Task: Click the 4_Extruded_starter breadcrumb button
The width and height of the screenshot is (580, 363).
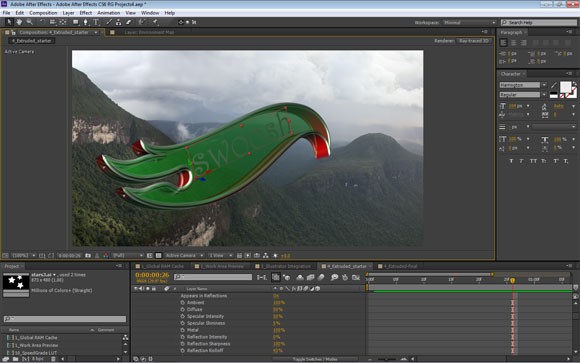Action: (32, 41)
